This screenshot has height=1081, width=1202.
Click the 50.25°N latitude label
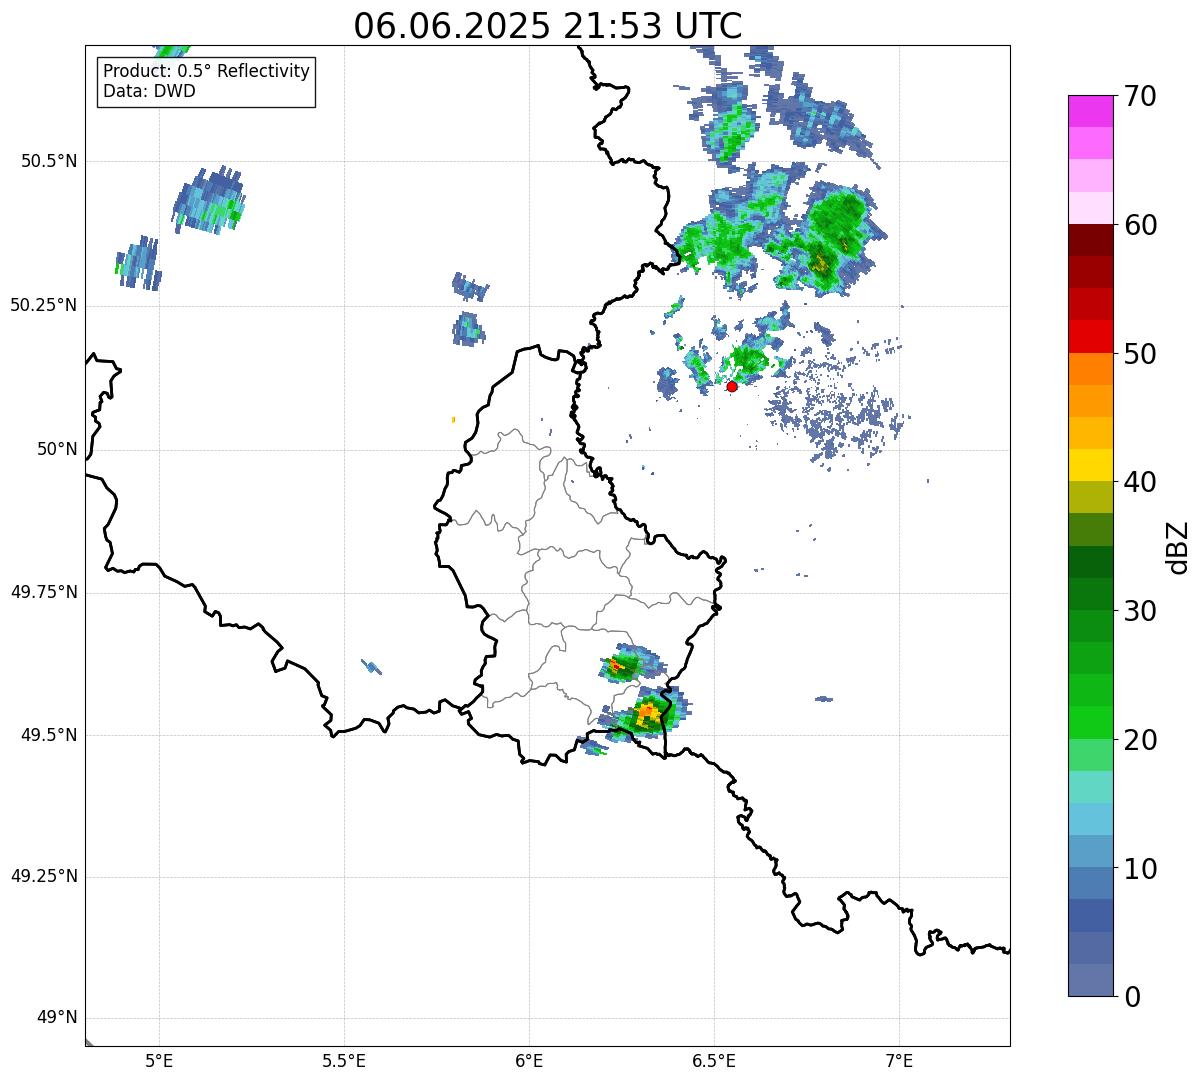pyautogui.click(x=43, y=305)
